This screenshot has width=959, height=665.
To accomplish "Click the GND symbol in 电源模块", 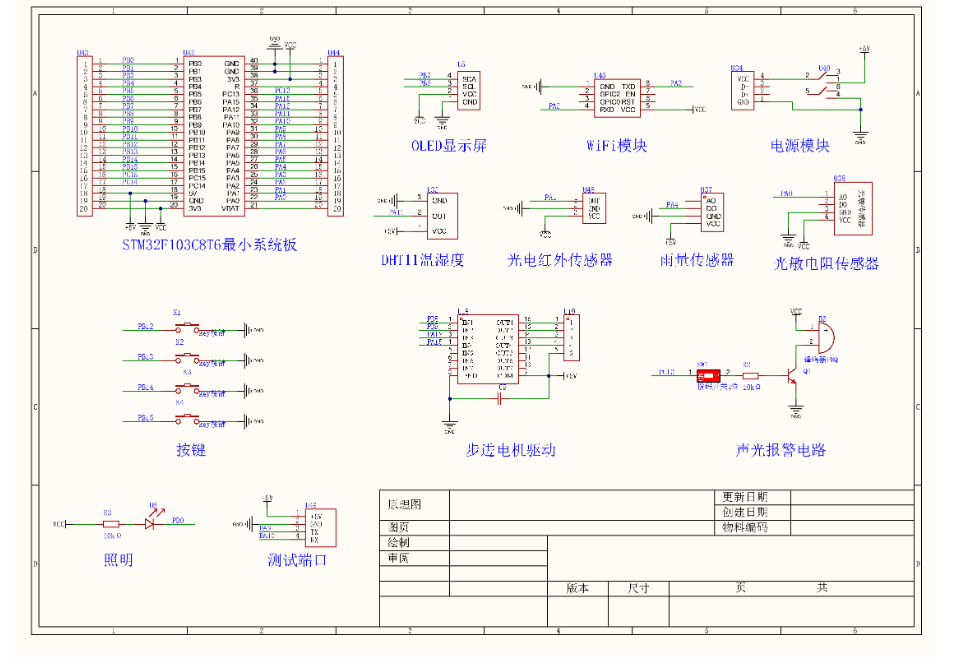I will [860, 138].
